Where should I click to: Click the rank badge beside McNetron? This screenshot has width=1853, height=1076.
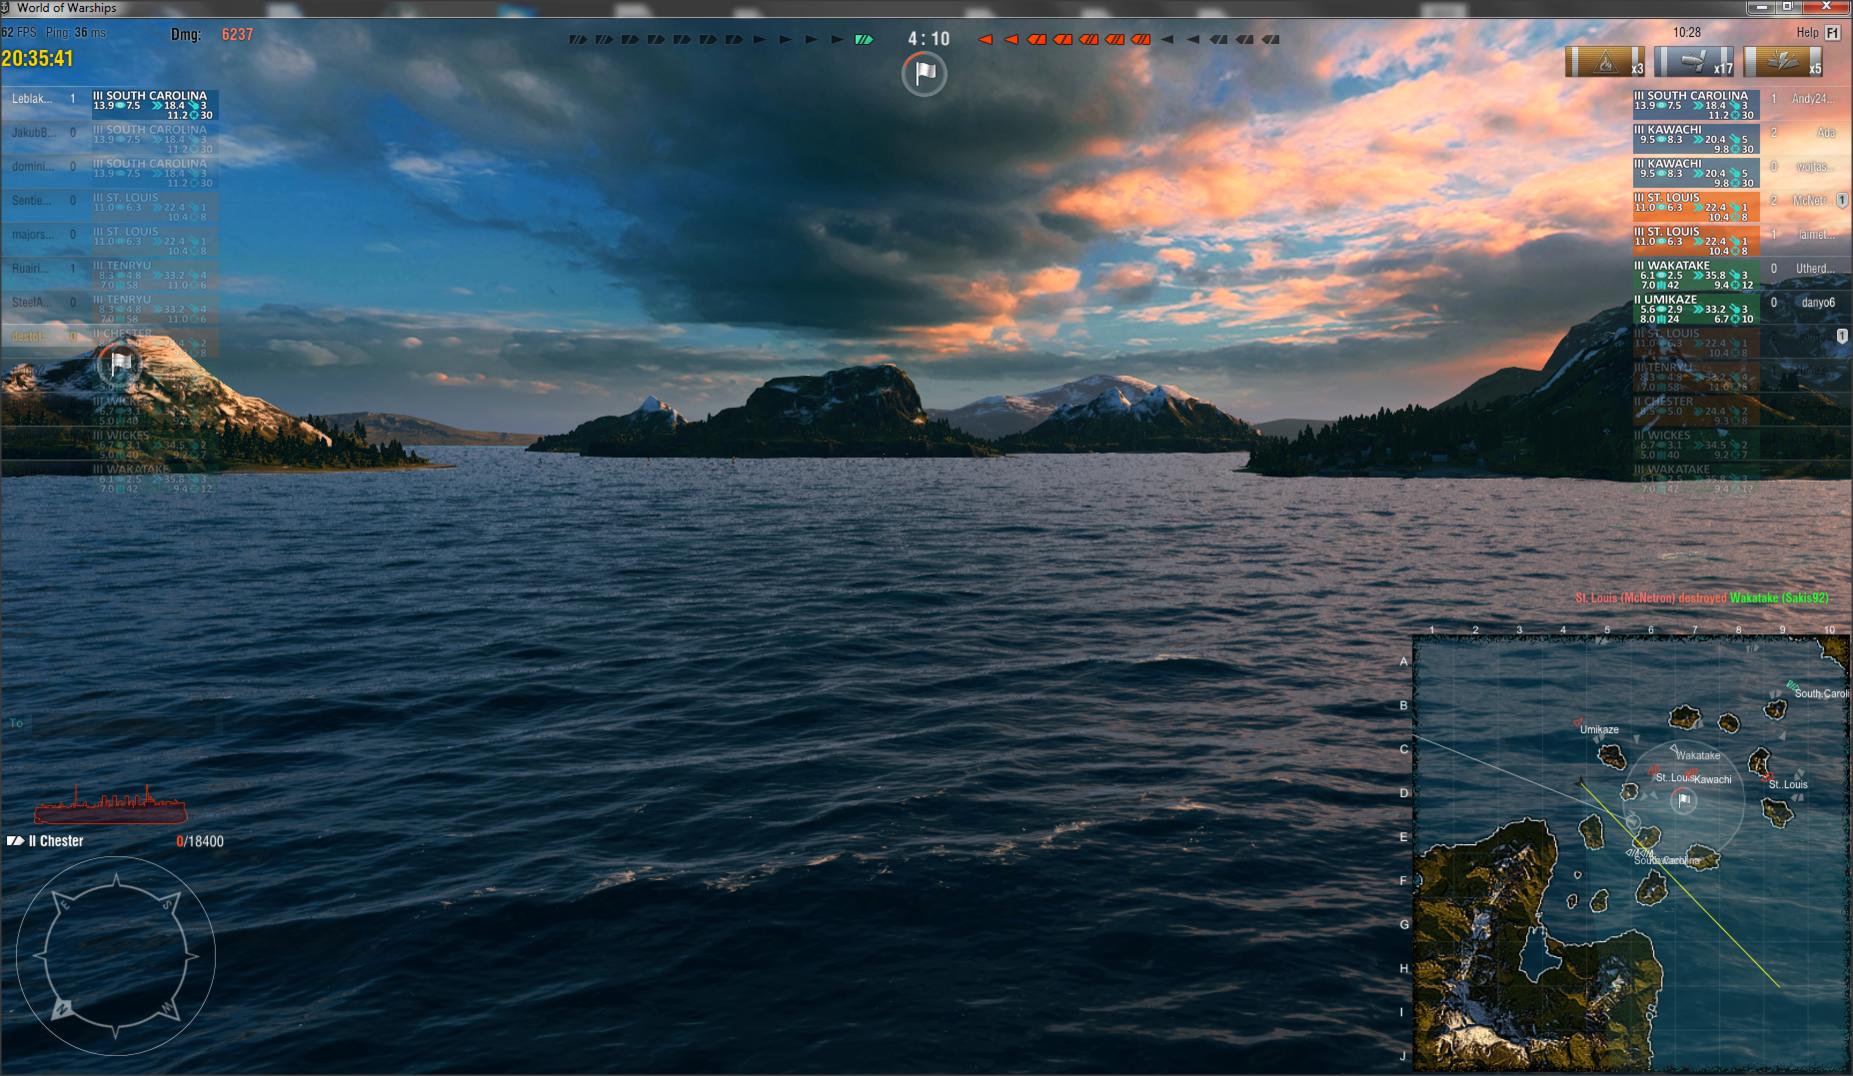pyautogui.click(x=1842, y=201)
